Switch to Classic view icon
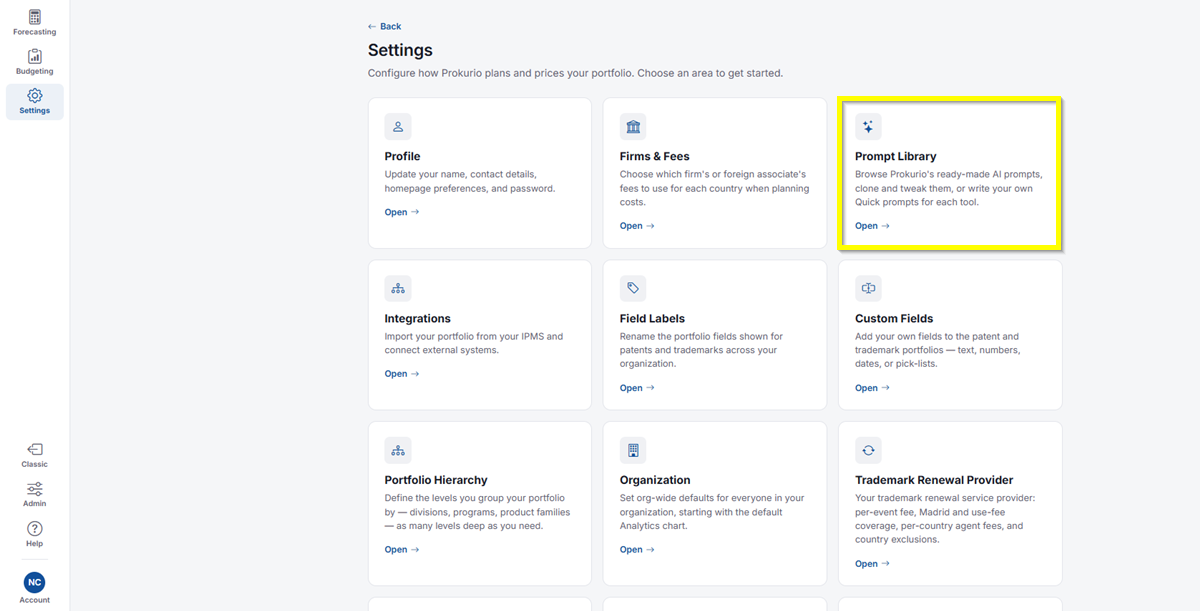1200x611 pixels. (35, 449)
